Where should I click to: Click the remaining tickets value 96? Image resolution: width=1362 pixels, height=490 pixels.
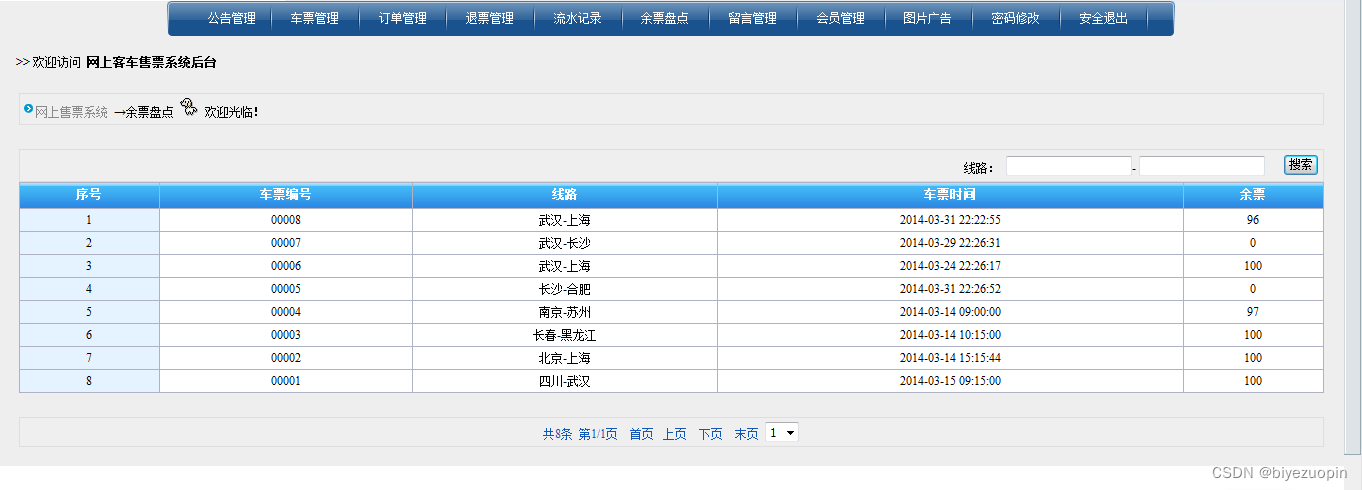click(x=1253, y=220)
